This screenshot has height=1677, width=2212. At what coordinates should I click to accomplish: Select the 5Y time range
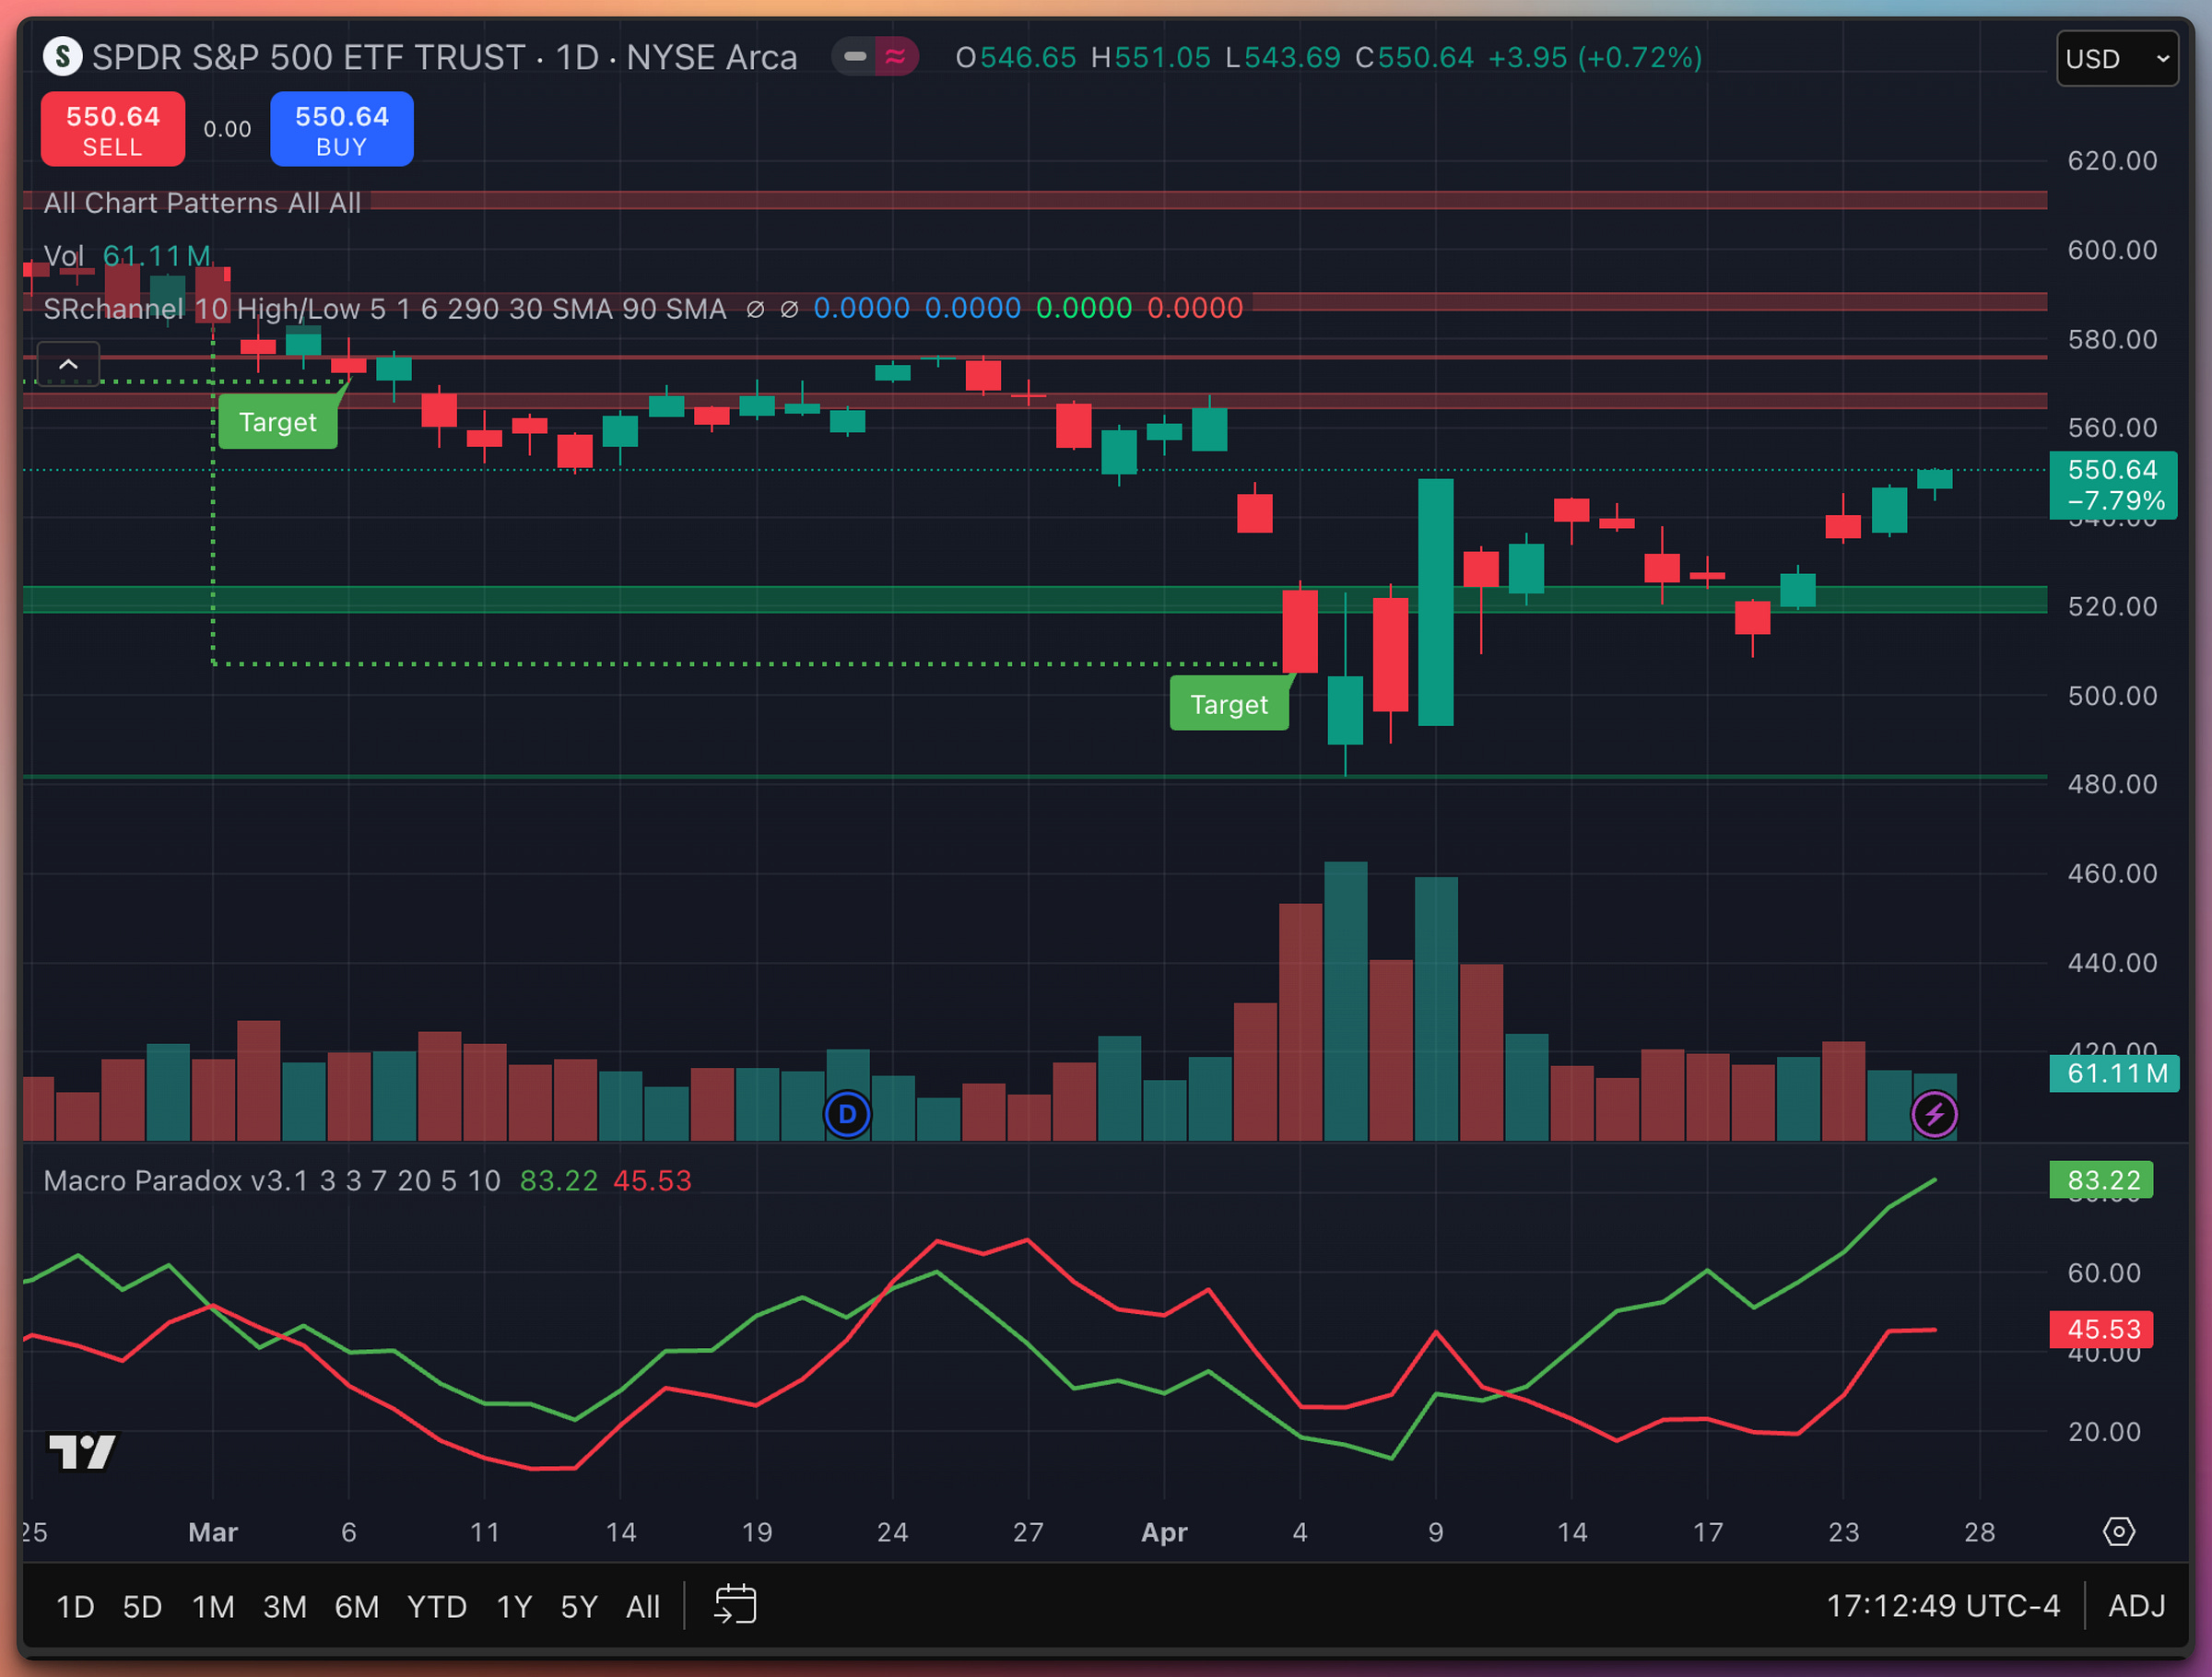tap(579, 1607)
